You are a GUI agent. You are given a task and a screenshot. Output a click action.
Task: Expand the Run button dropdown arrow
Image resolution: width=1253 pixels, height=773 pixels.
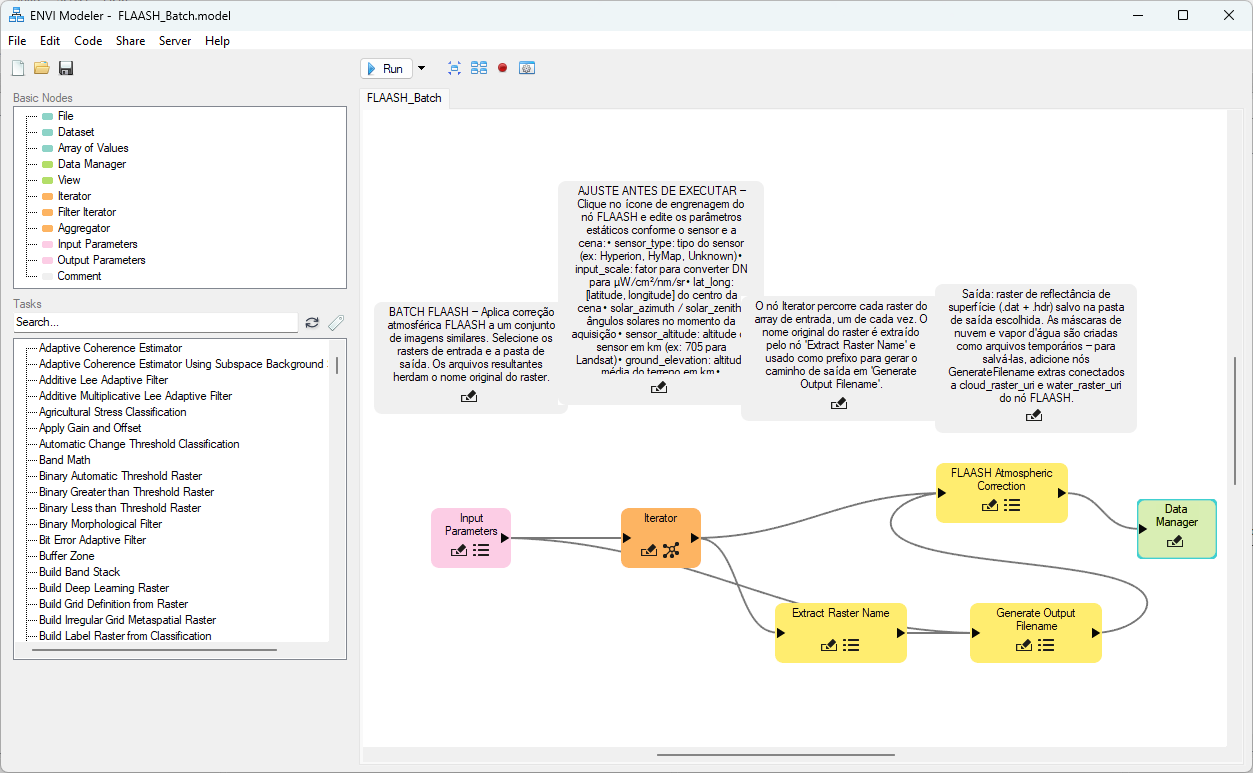point(421,68)
